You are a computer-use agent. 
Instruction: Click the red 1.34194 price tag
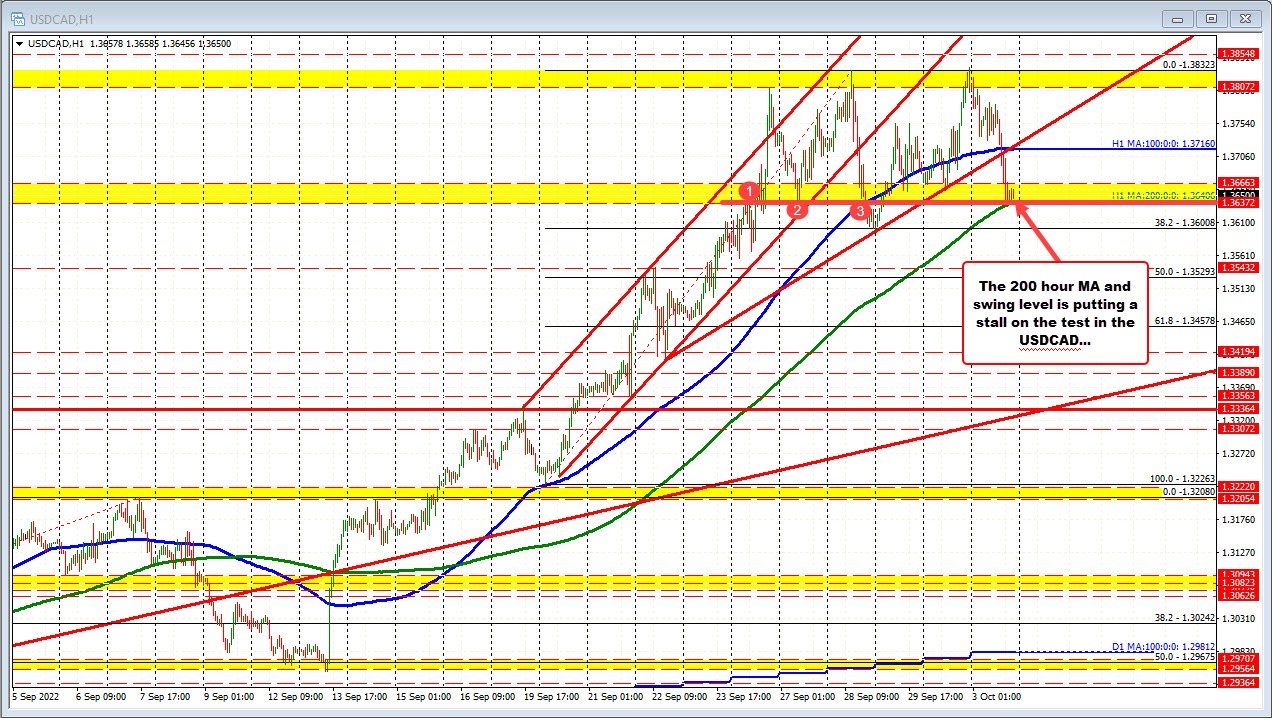(x=1239, y=352)
